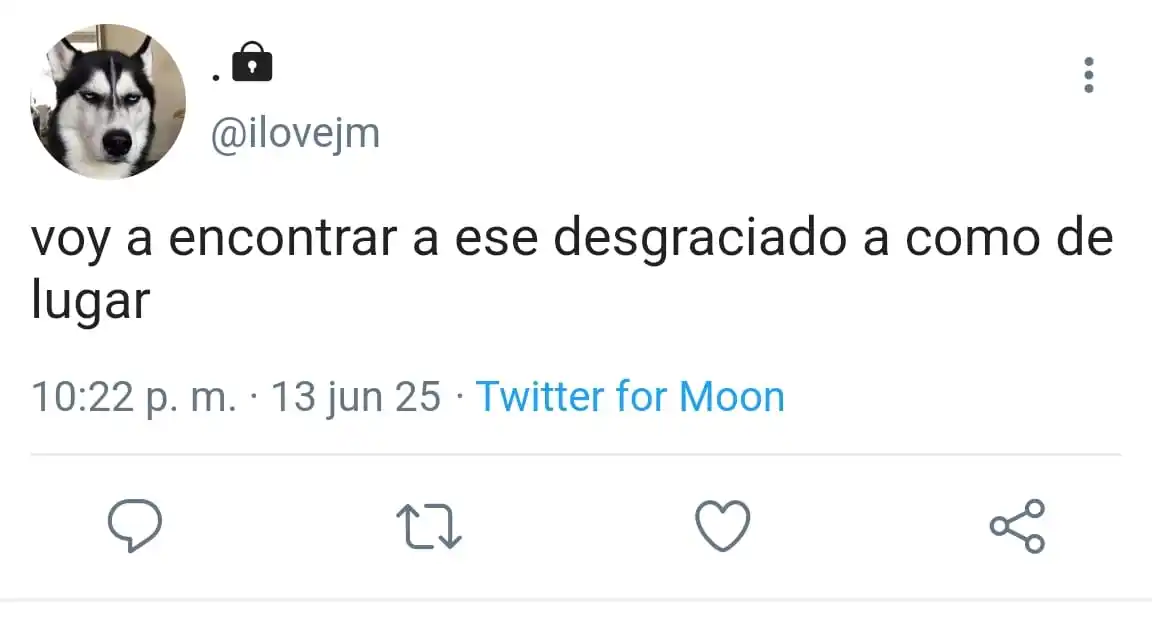The image size is (1152, 618).
Task: Click the word 'encontrar' in the tweet
Action: [x=283, y=238]
